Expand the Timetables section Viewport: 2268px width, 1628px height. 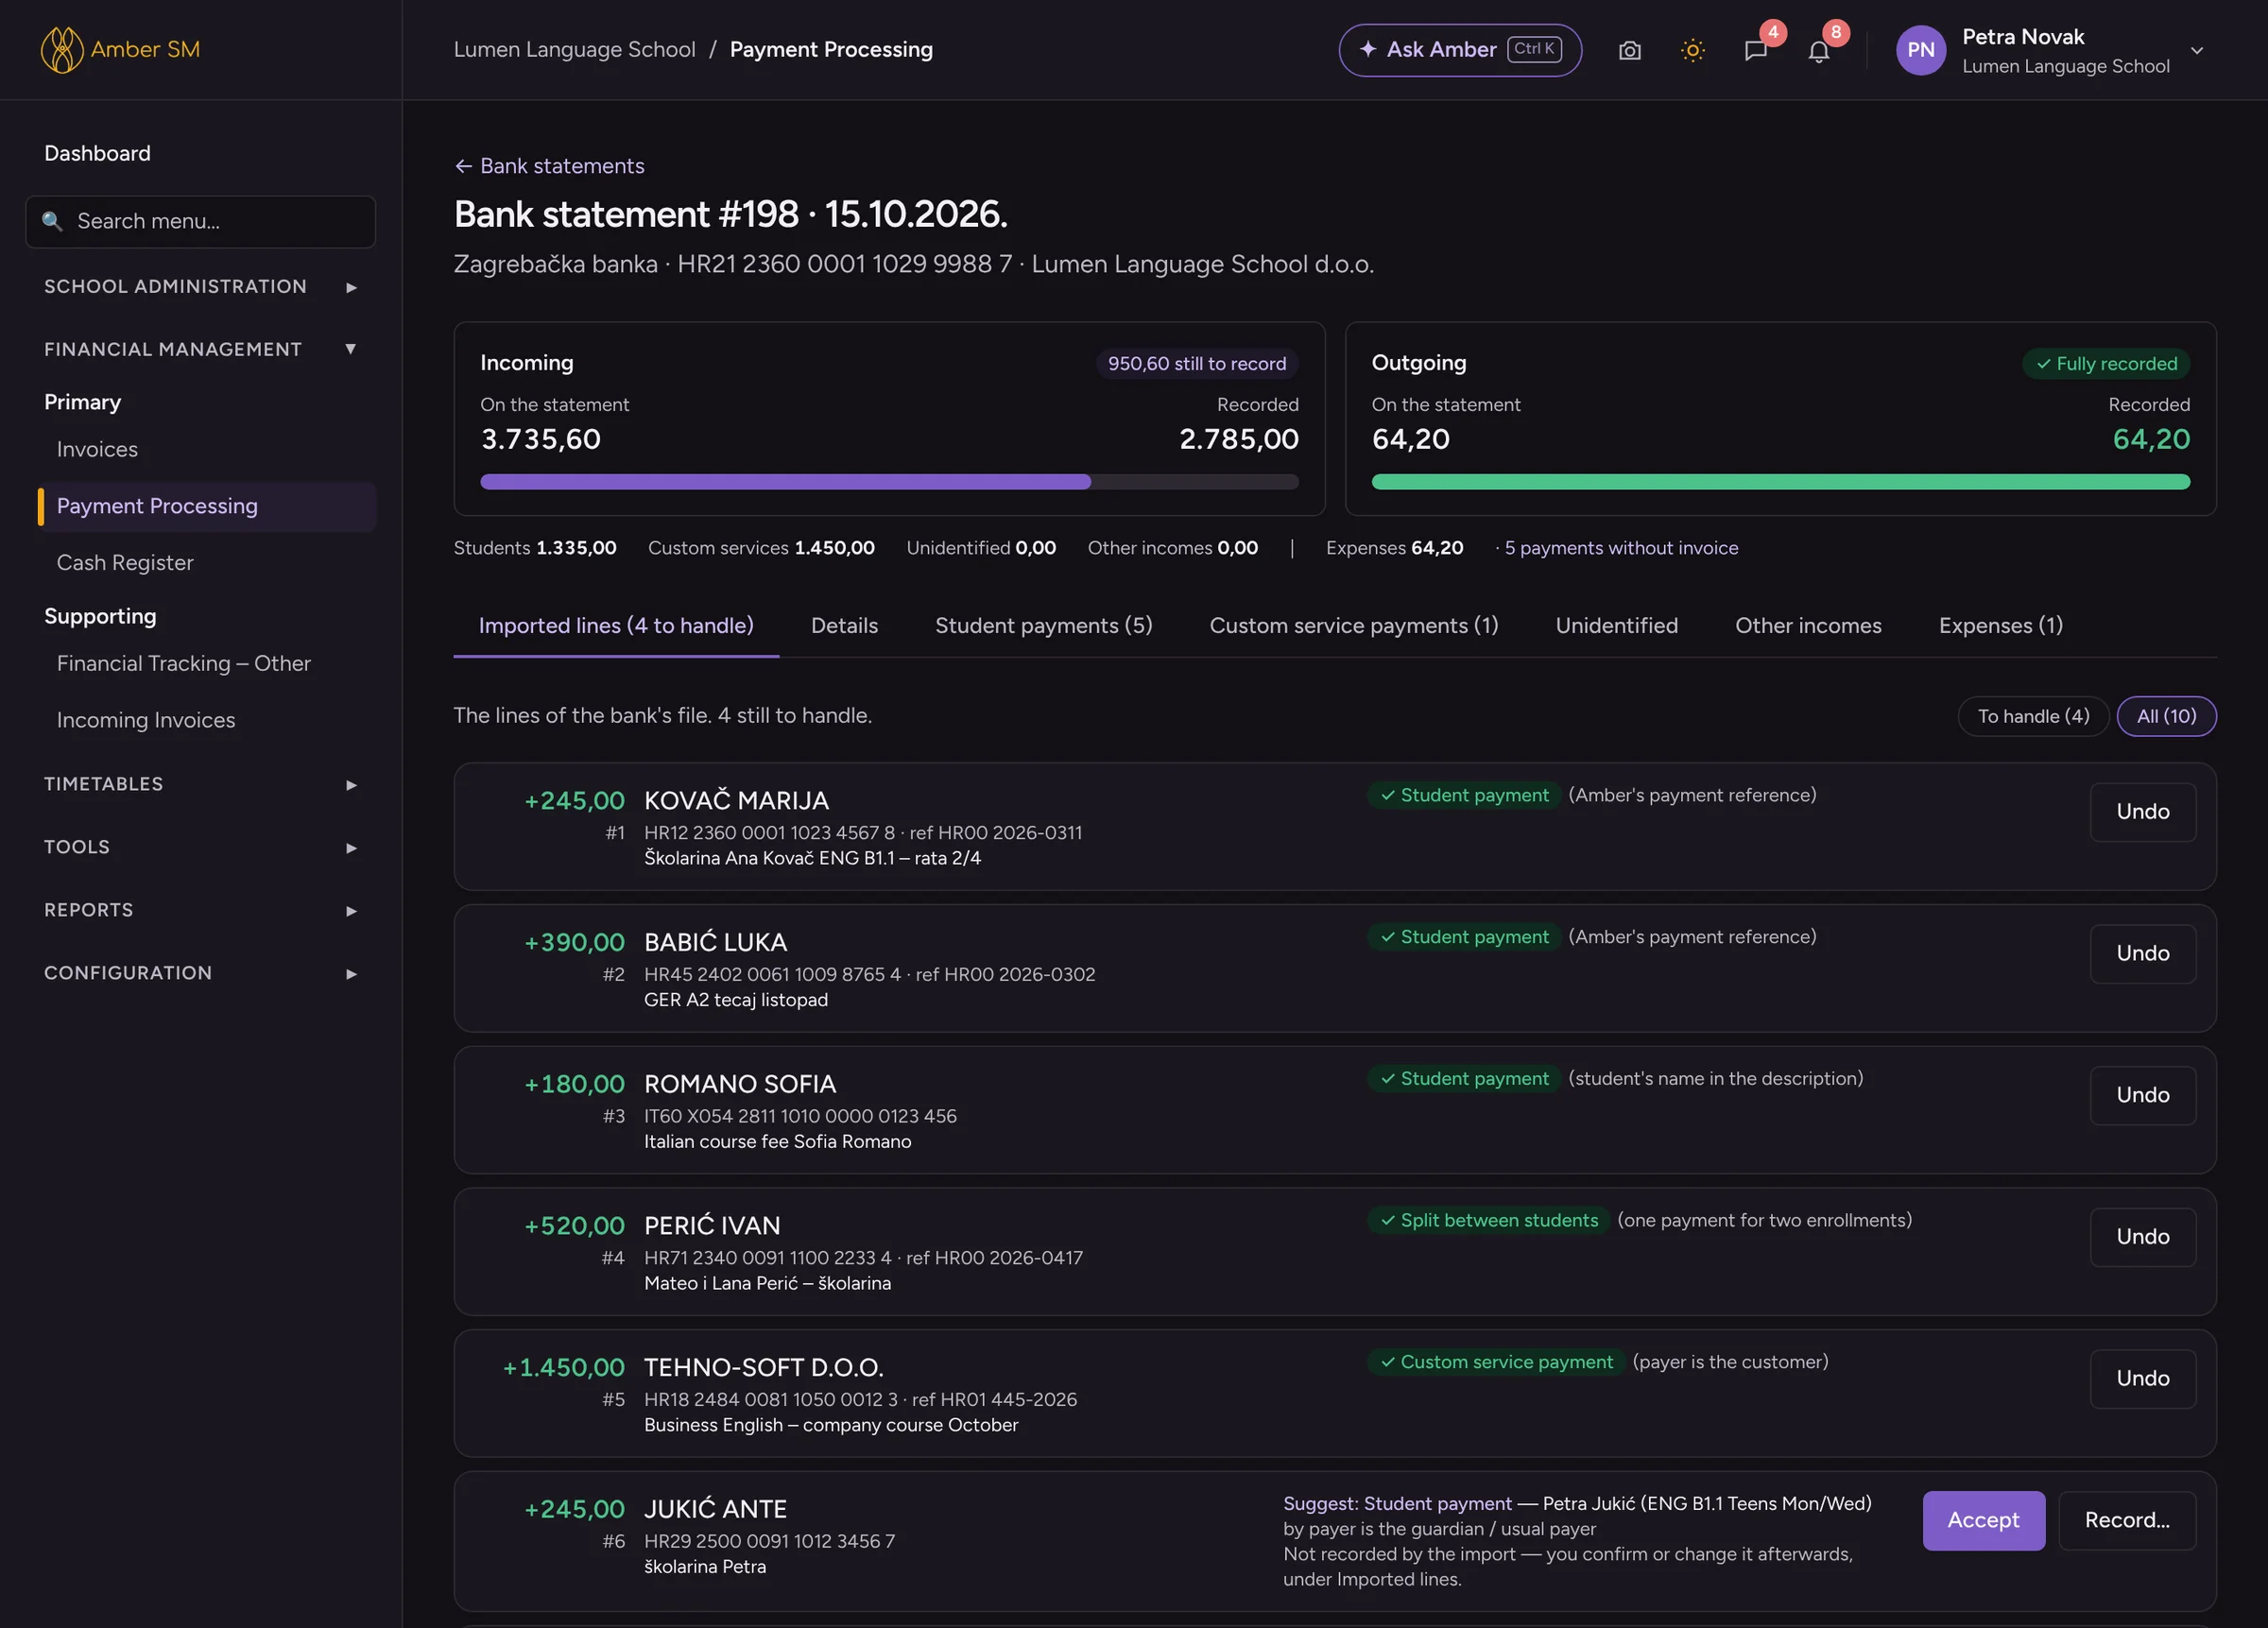point(200,784)
